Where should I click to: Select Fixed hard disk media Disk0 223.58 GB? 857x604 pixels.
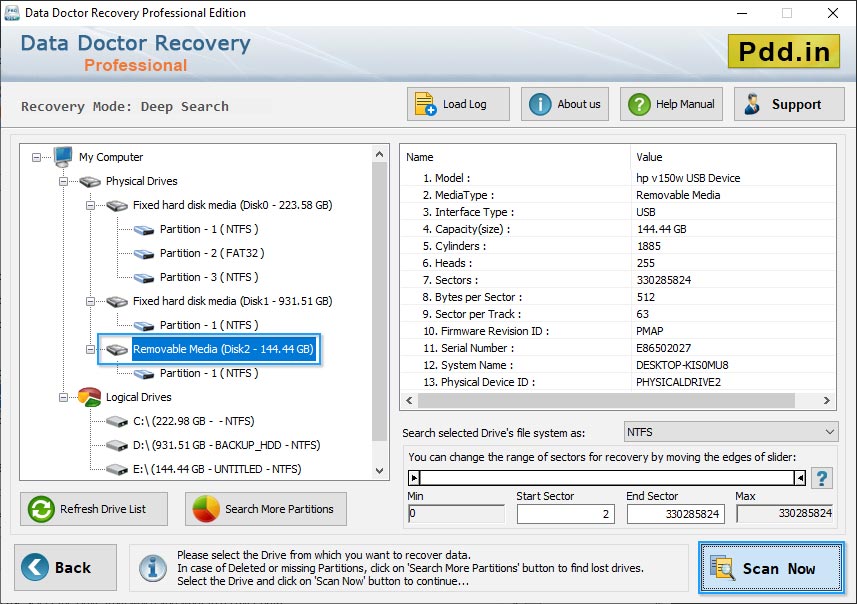pyautogui.click(x=232, y=206)
